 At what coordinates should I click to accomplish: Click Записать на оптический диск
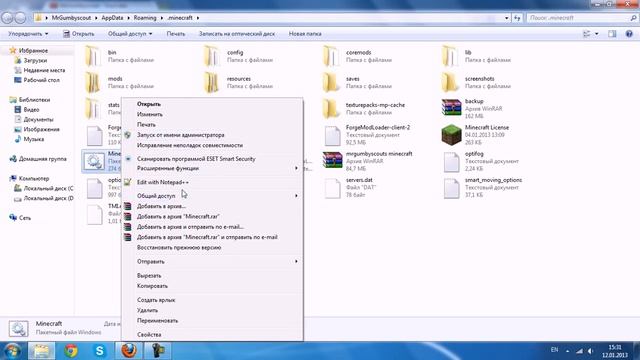(x=237, y=34)
